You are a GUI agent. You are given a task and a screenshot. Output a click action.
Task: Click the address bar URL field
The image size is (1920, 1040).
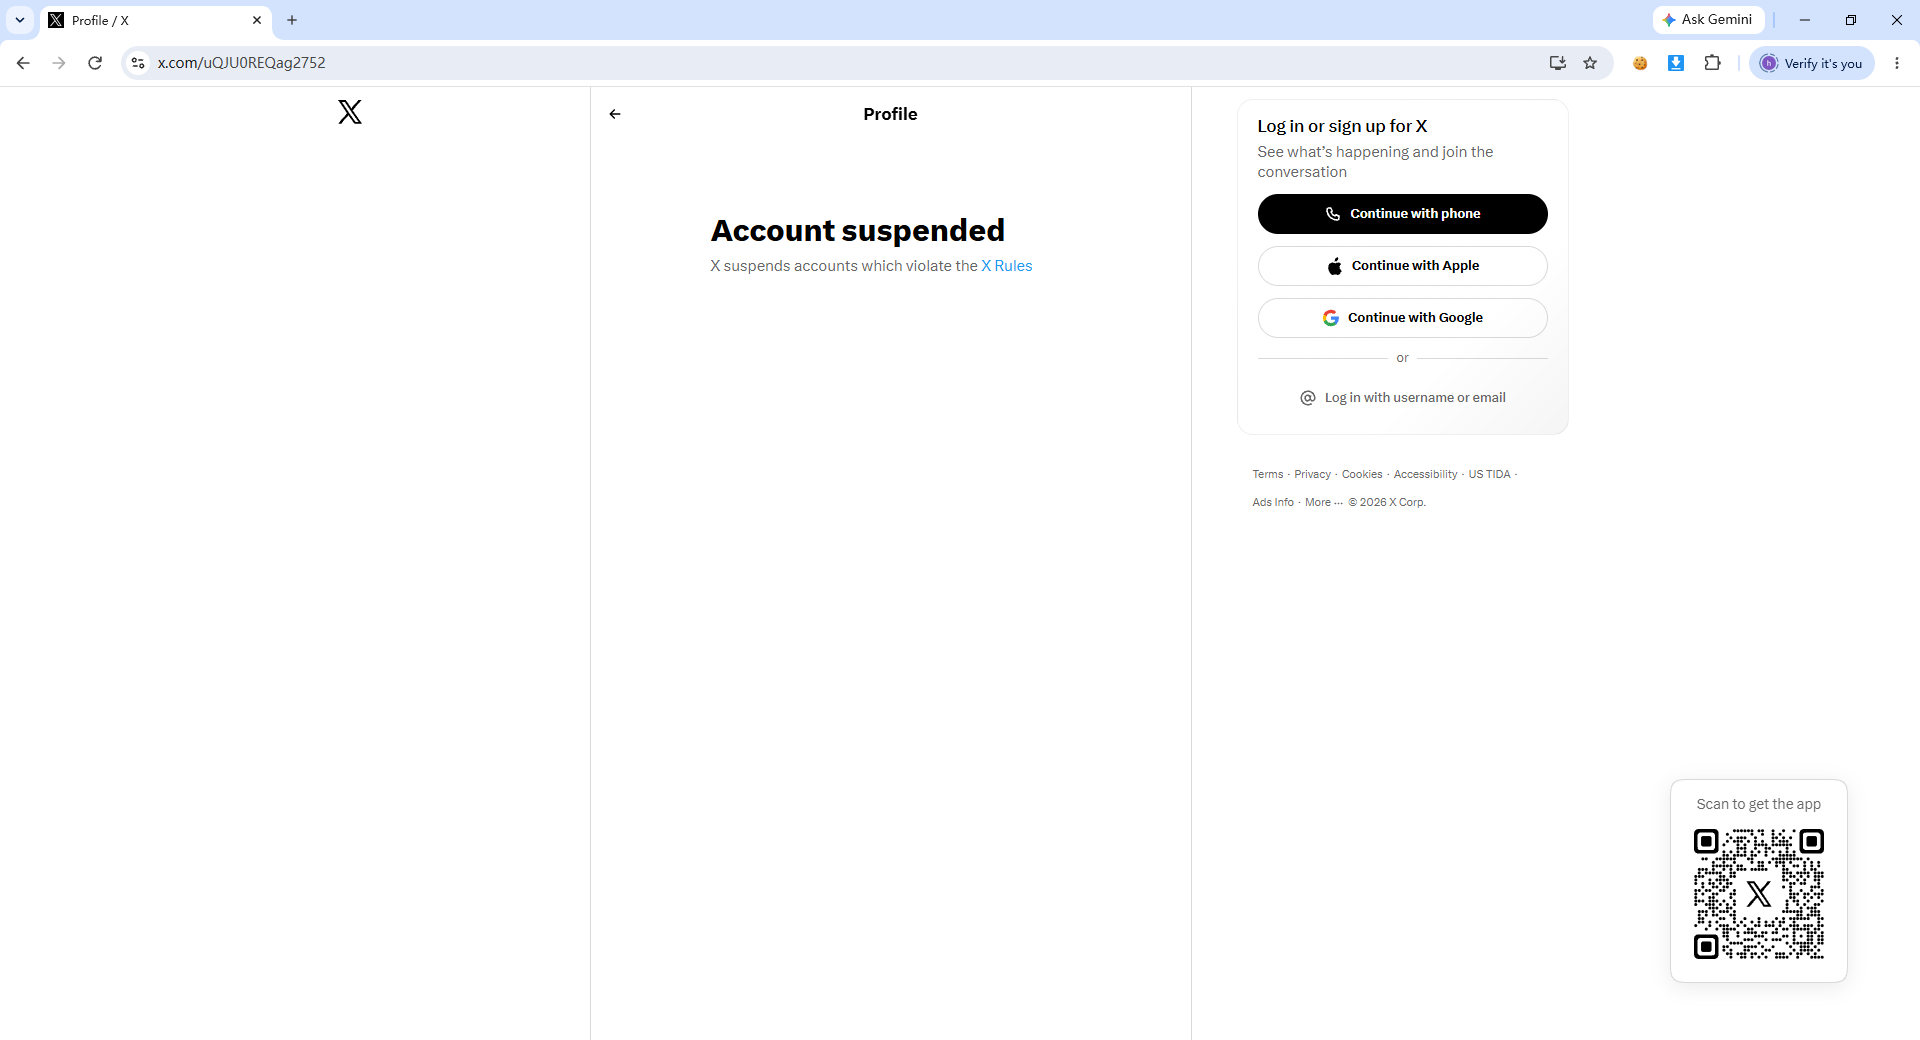click(840, 63)
